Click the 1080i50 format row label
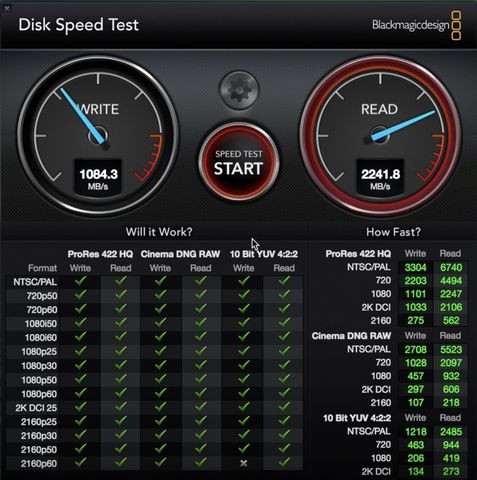 point(41,324)
